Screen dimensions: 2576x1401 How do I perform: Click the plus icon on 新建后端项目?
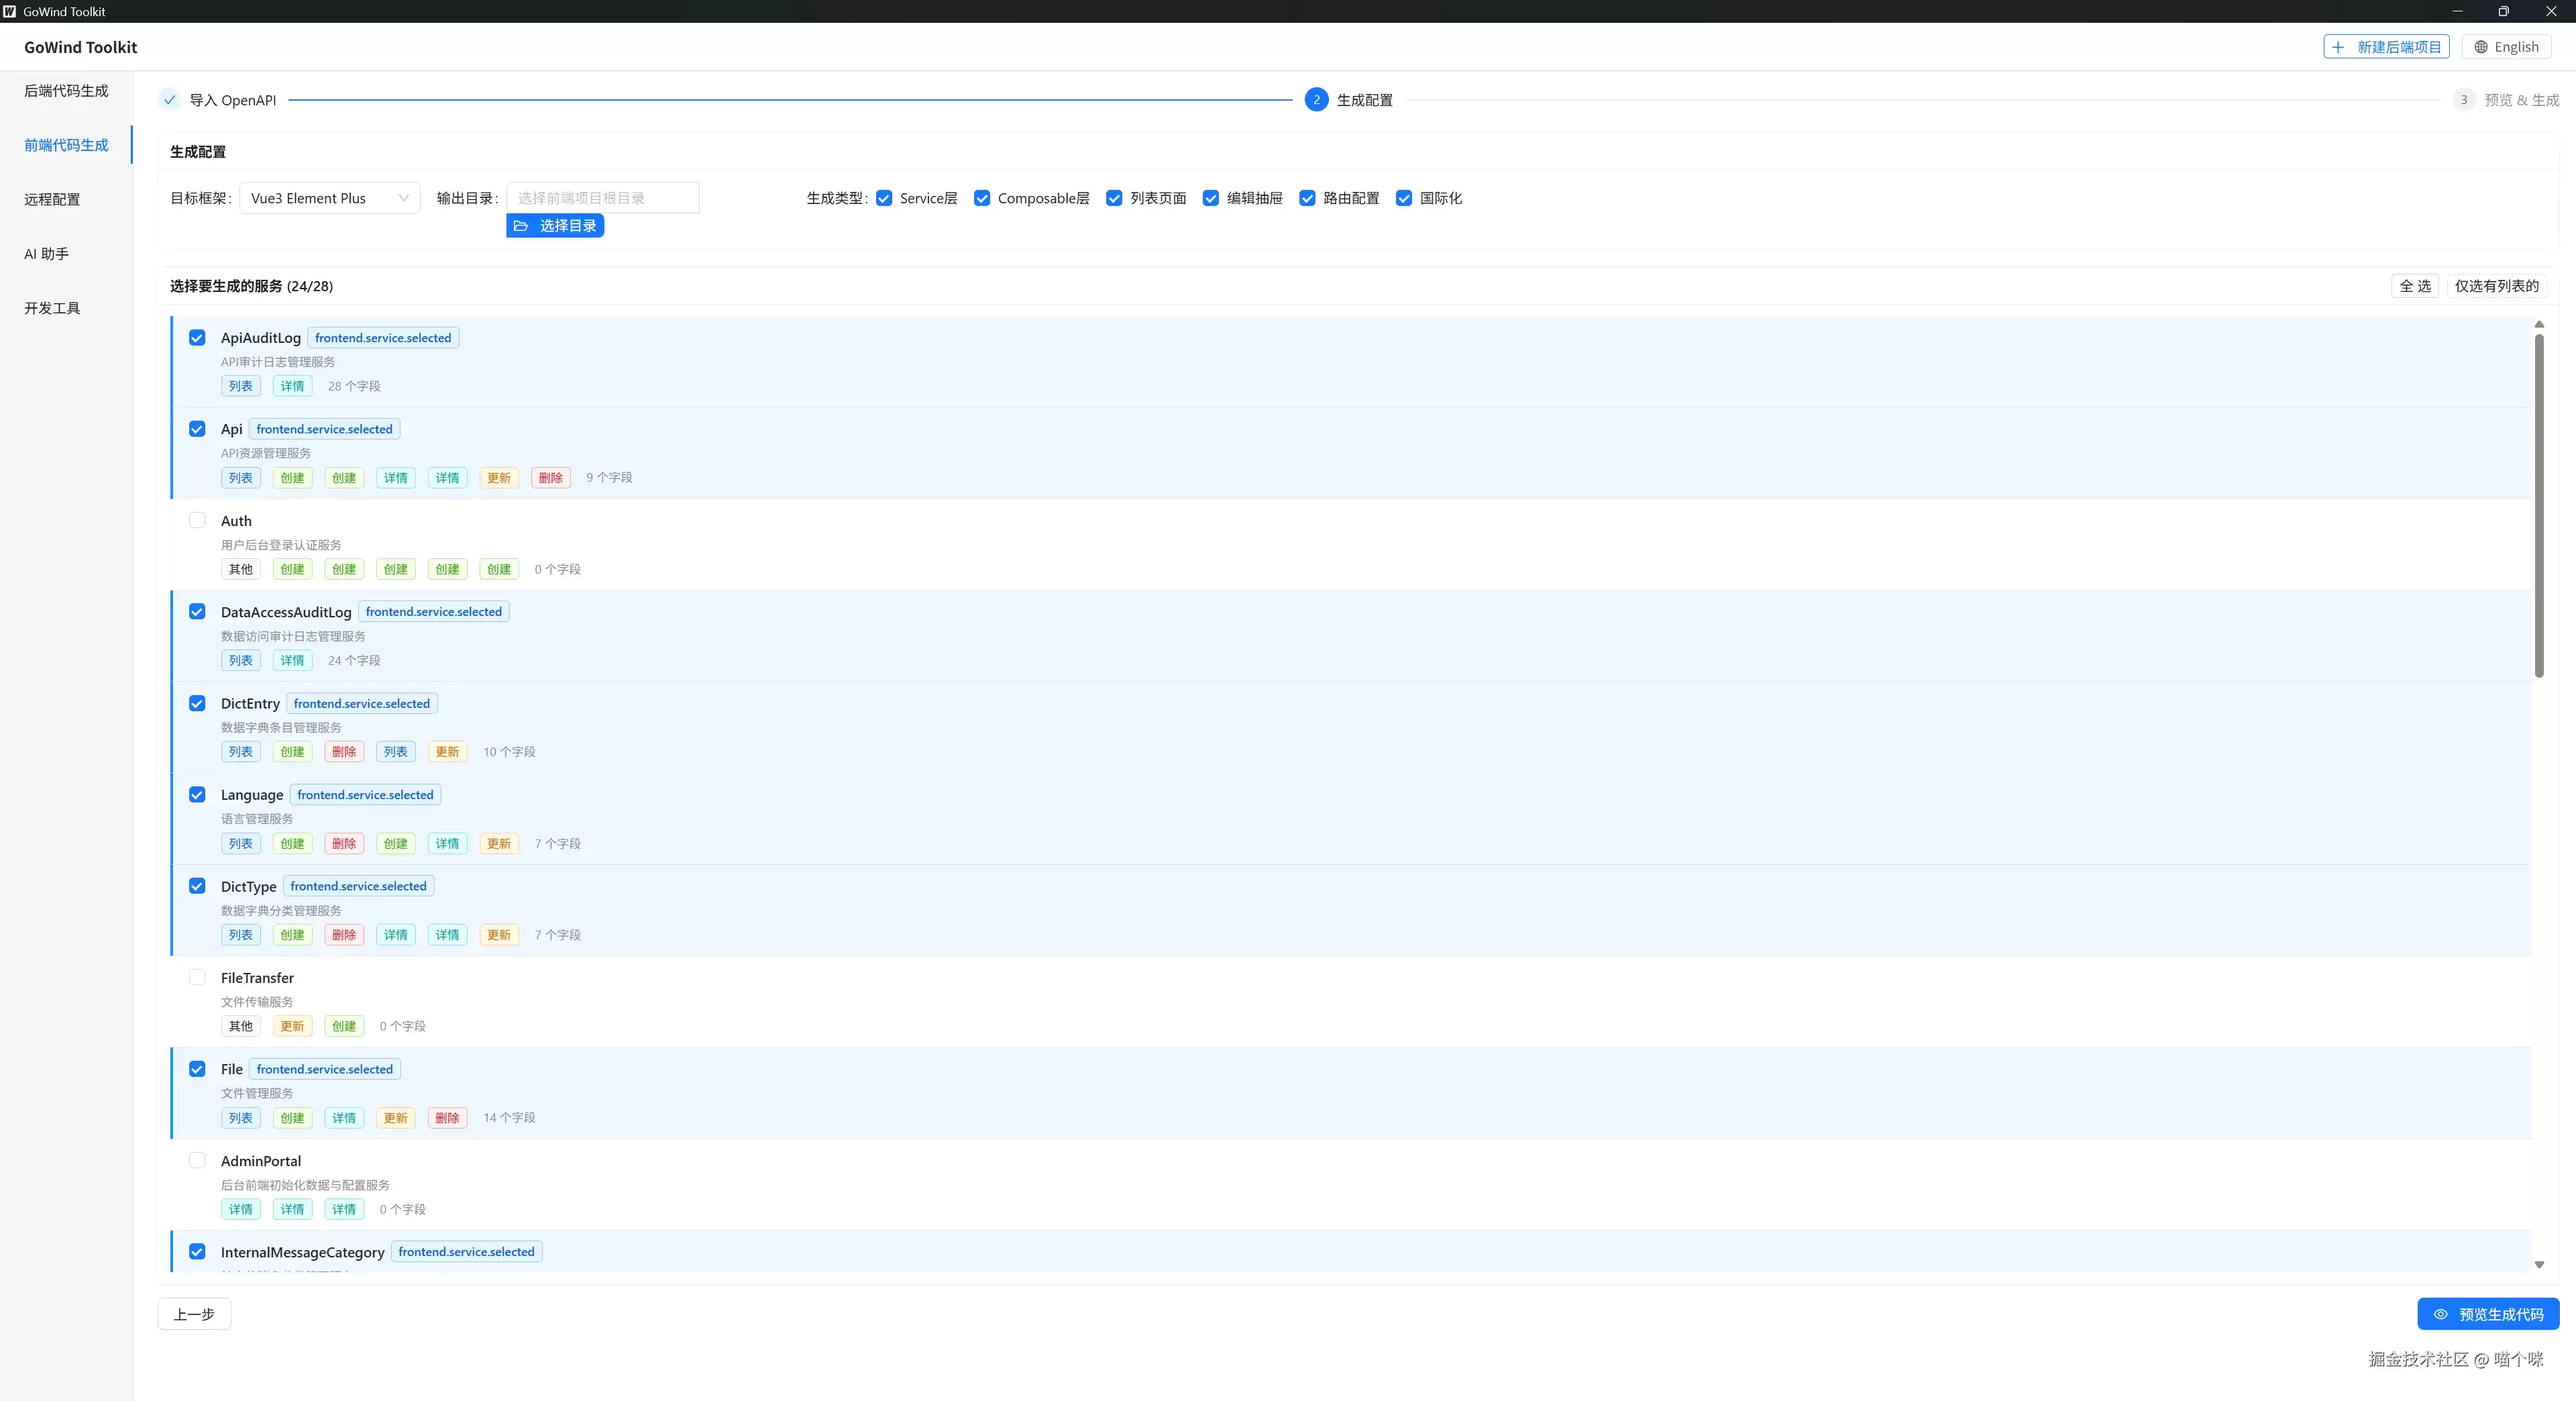[x=2338, y=47]
